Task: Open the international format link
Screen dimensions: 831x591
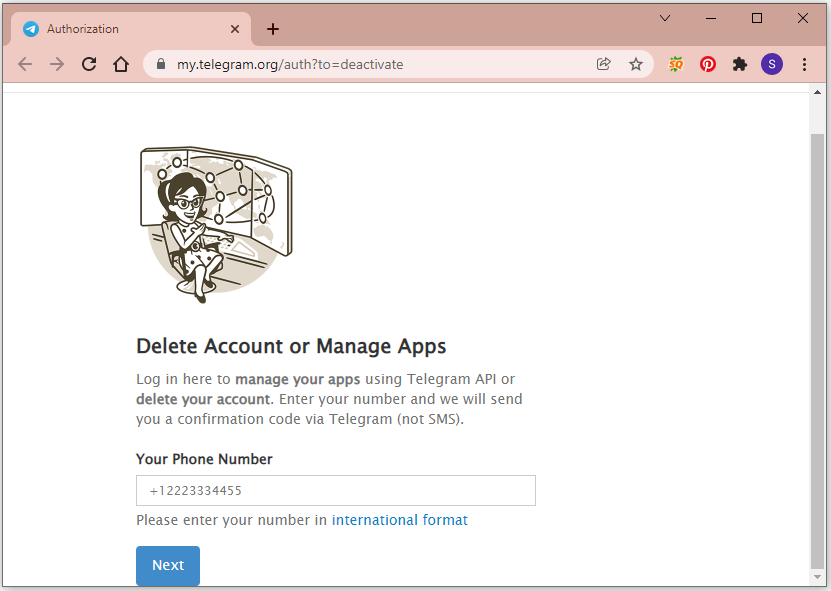Action: pos(400,520)
